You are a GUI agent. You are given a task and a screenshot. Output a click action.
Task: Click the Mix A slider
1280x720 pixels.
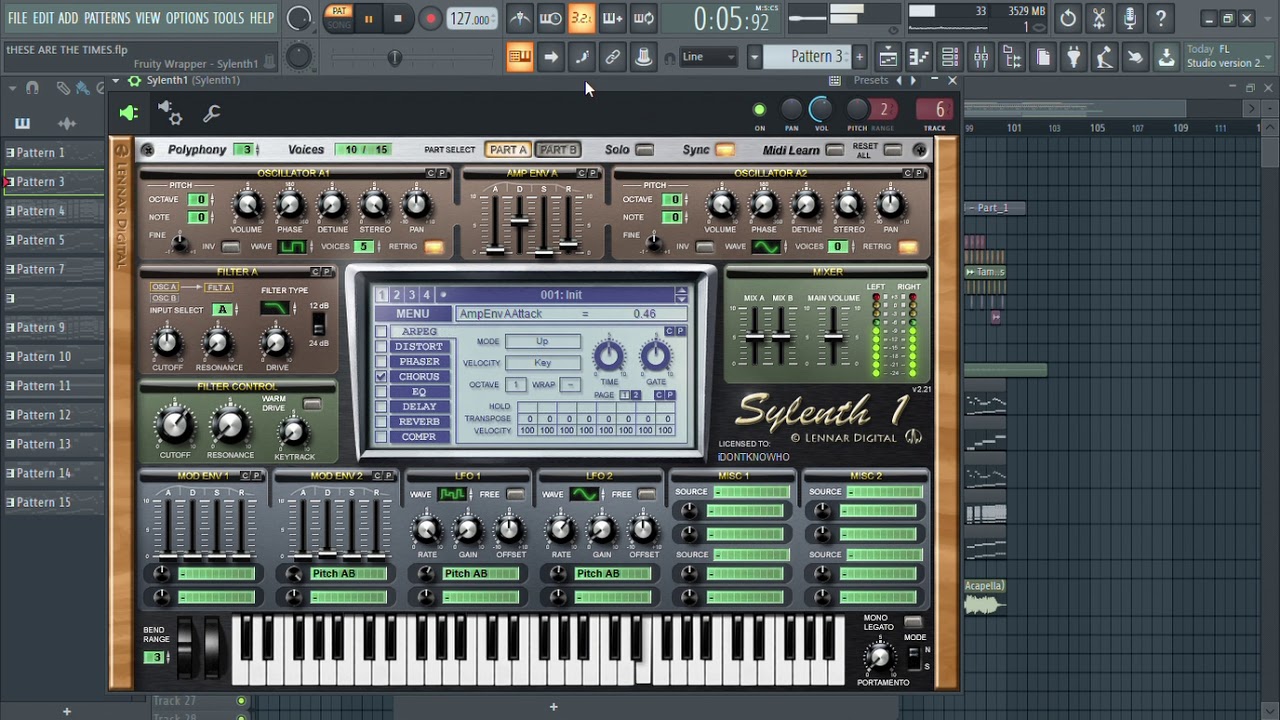[754, 335]
